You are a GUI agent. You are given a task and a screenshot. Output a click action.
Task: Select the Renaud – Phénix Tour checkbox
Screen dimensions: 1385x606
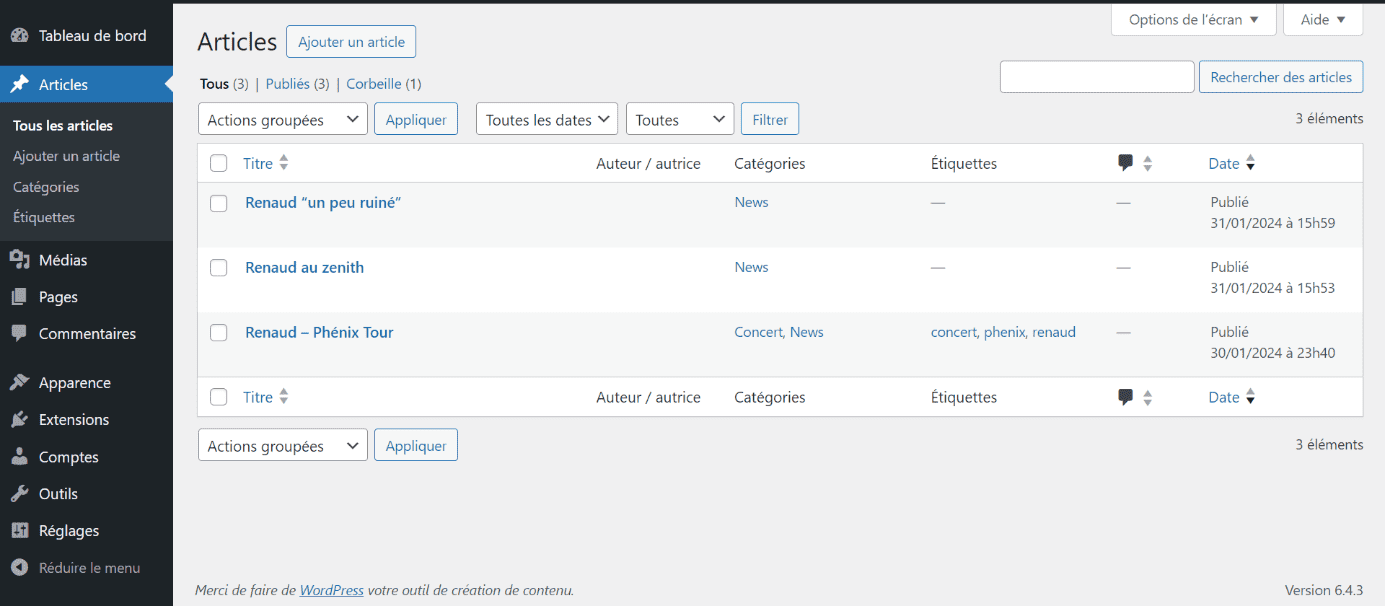(x=219, y=333)
